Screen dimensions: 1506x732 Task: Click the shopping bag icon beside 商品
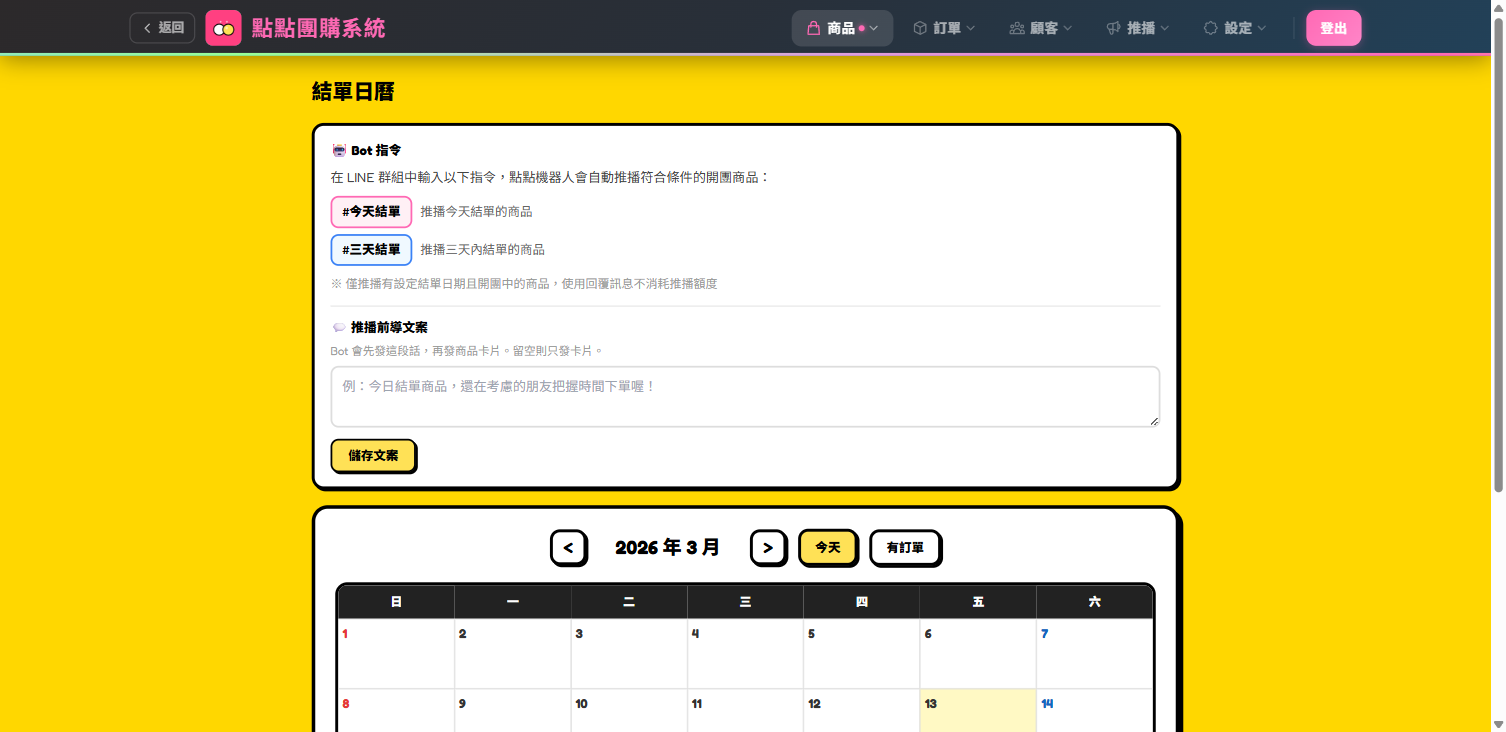(813, 28)
